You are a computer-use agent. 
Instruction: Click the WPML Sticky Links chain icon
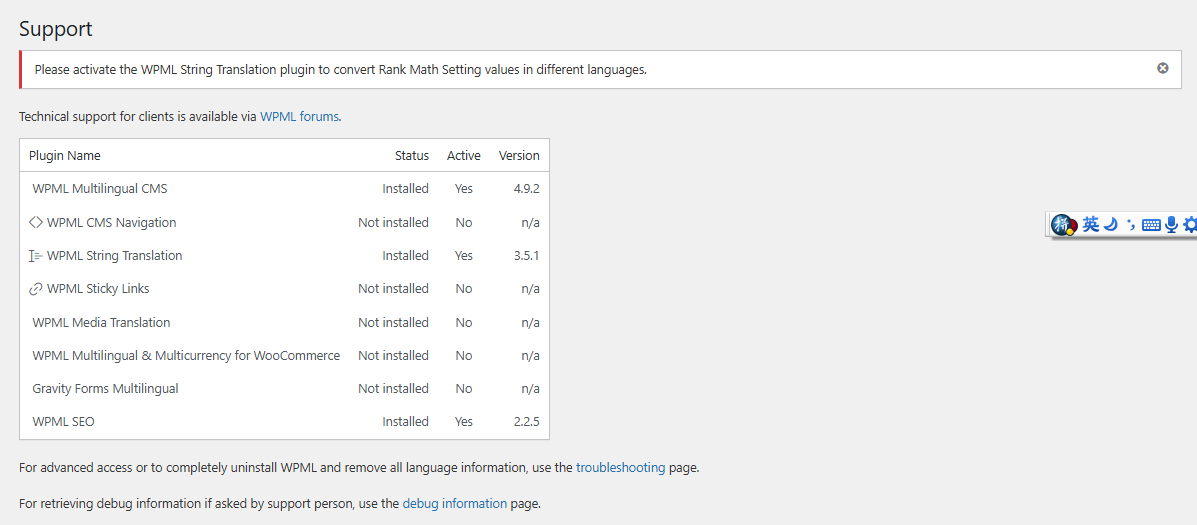coord(36,289)
